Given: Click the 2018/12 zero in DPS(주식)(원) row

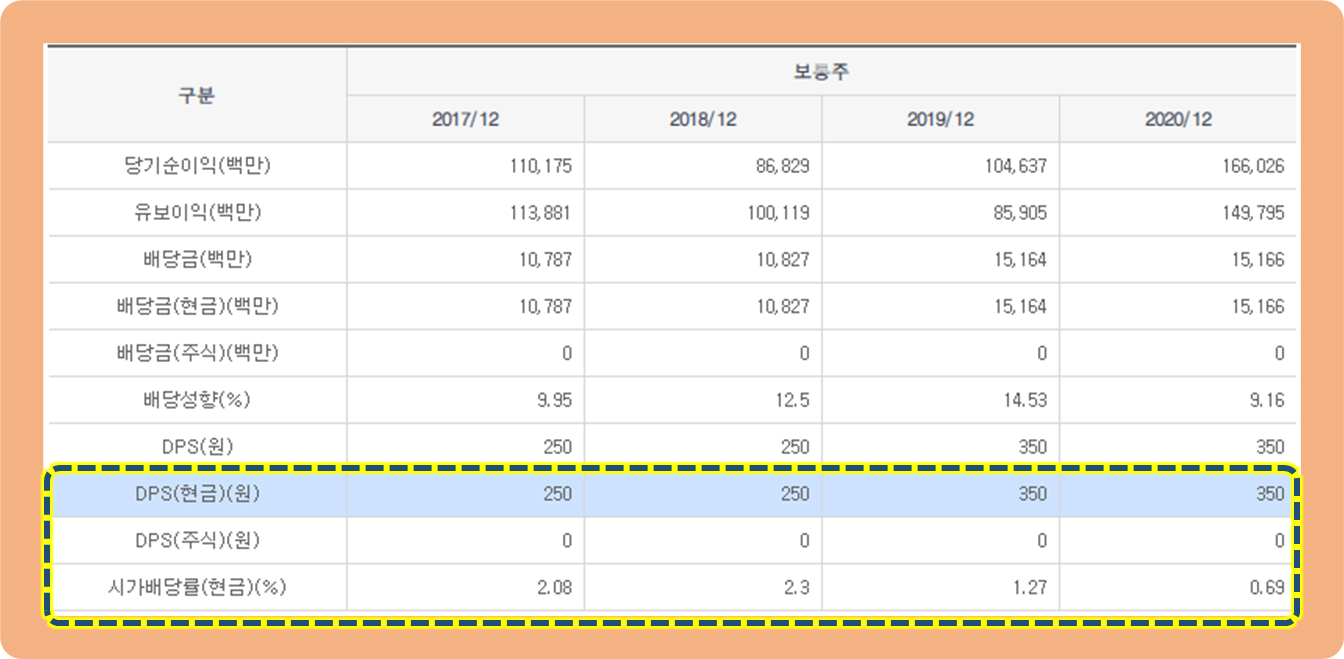Looking at the screenshot, I should point(804,541).
